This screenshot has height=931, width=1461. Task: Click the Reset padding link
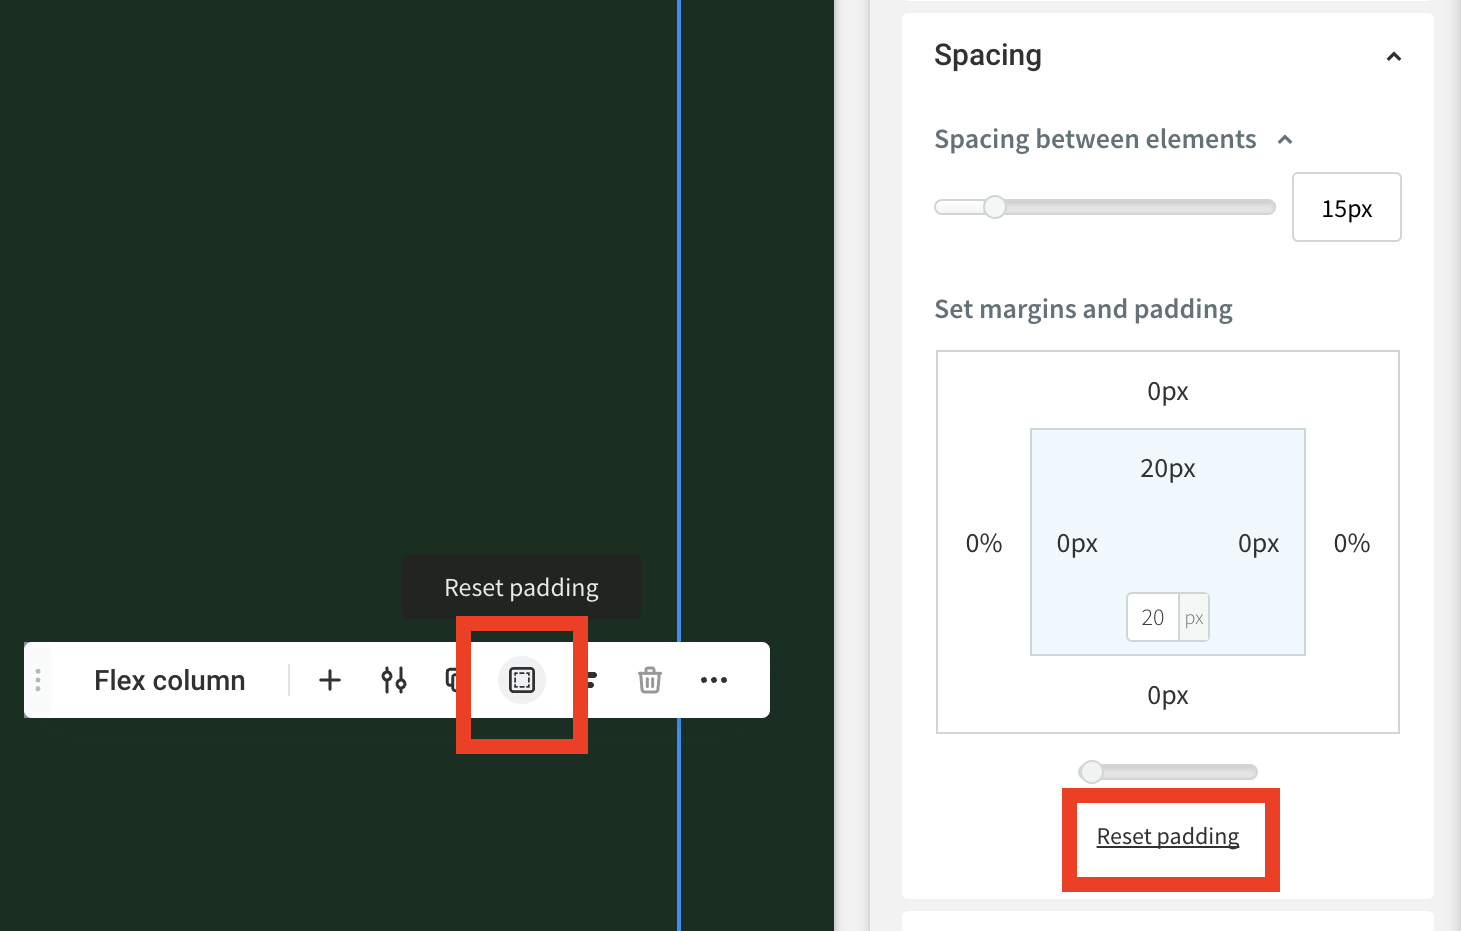pyautogui.click(x=1167, y=836)
